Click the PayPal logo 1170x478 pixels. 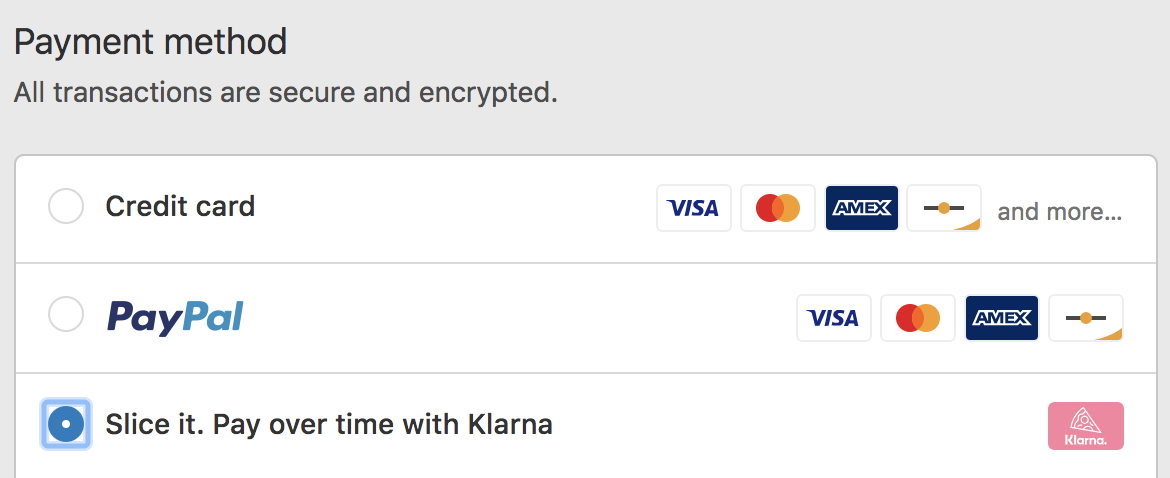click(175, 318)
